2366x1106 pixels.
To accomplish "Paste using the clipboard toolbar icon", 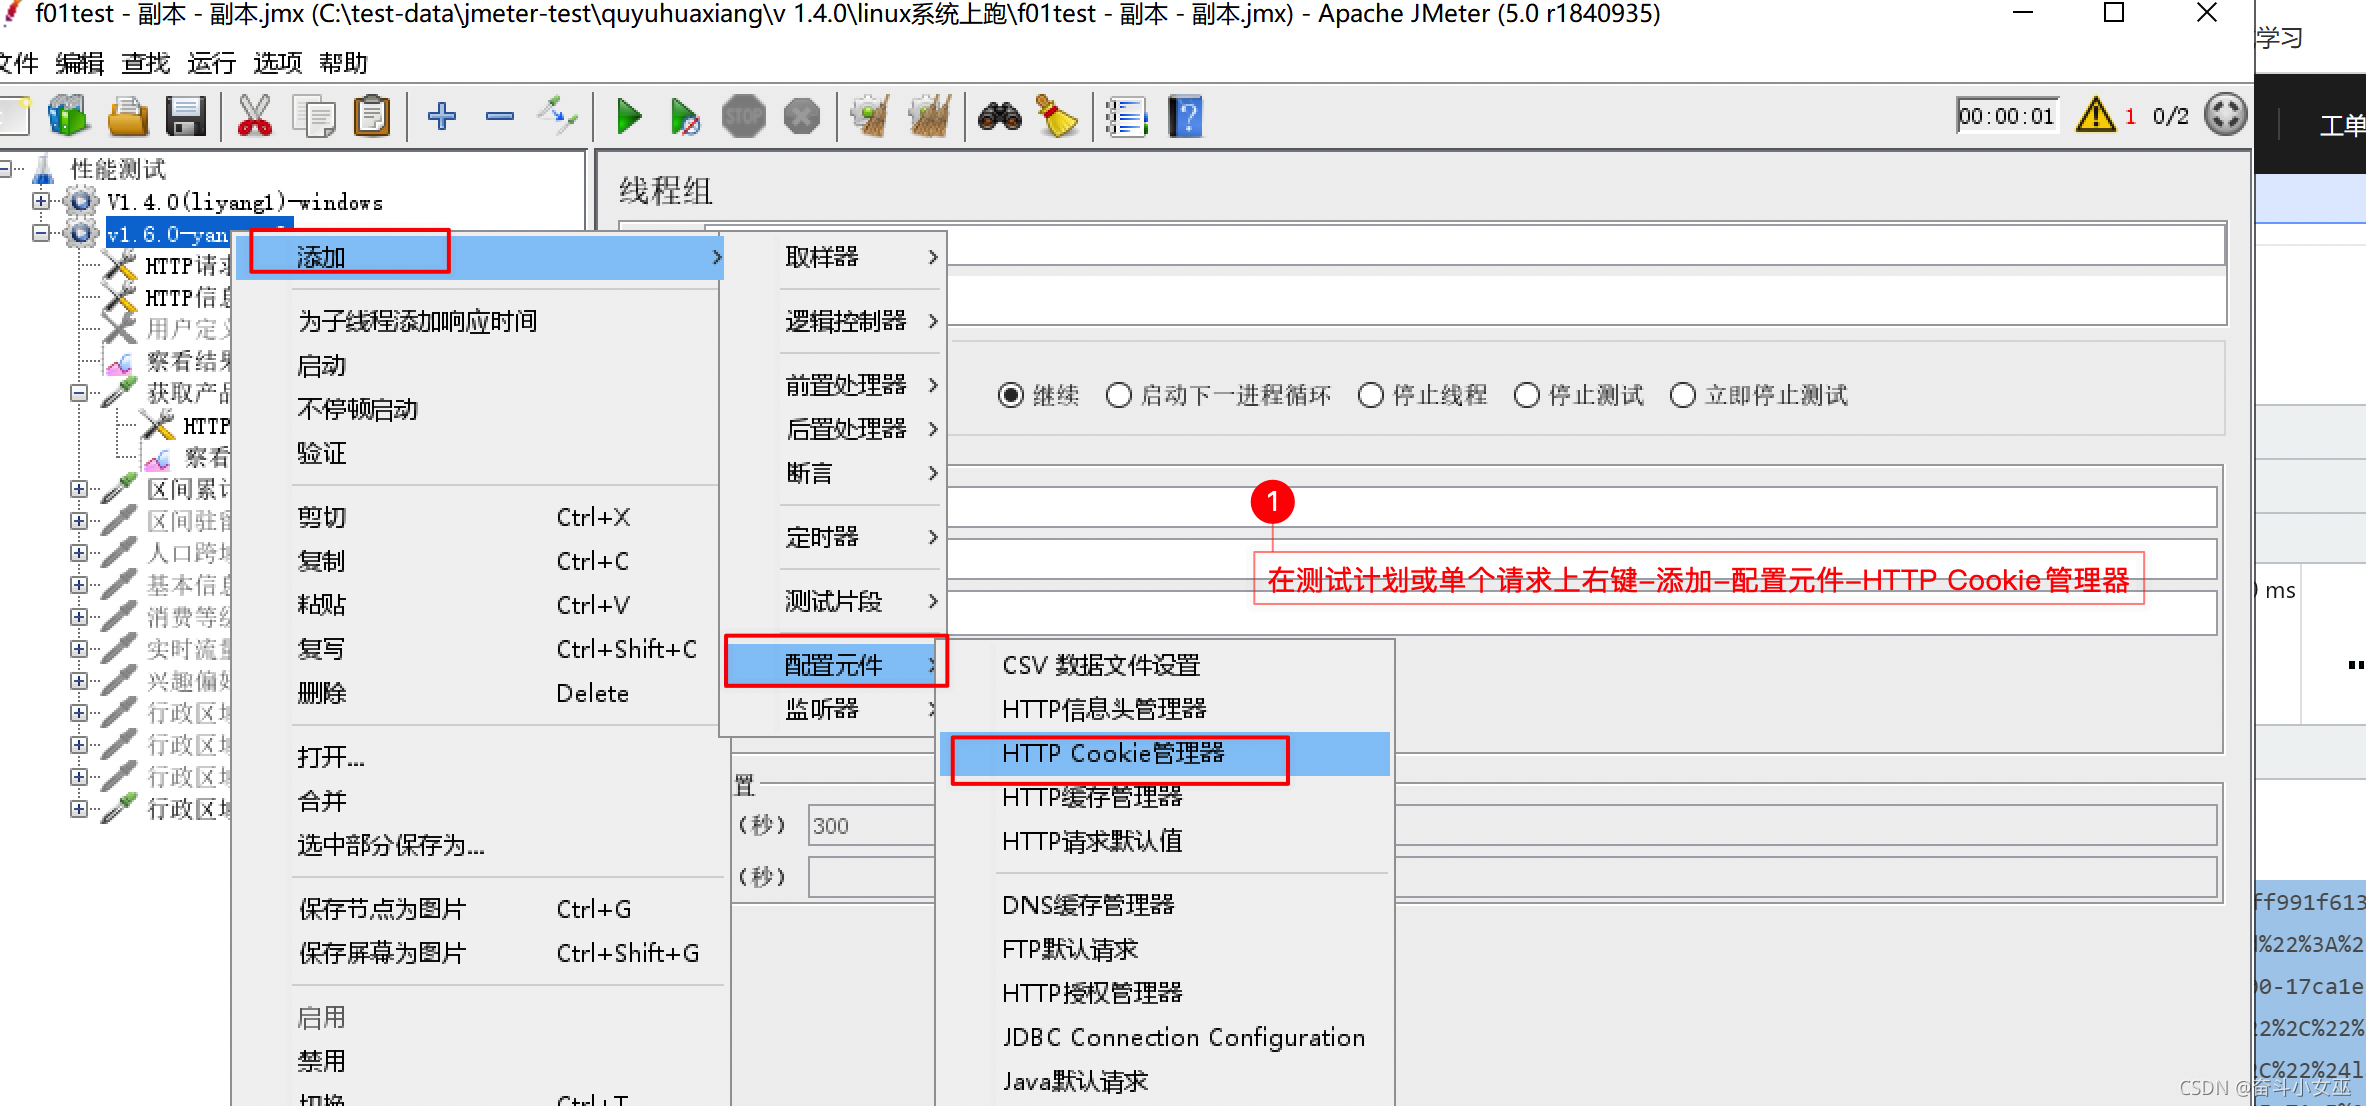I will (372, 116).
